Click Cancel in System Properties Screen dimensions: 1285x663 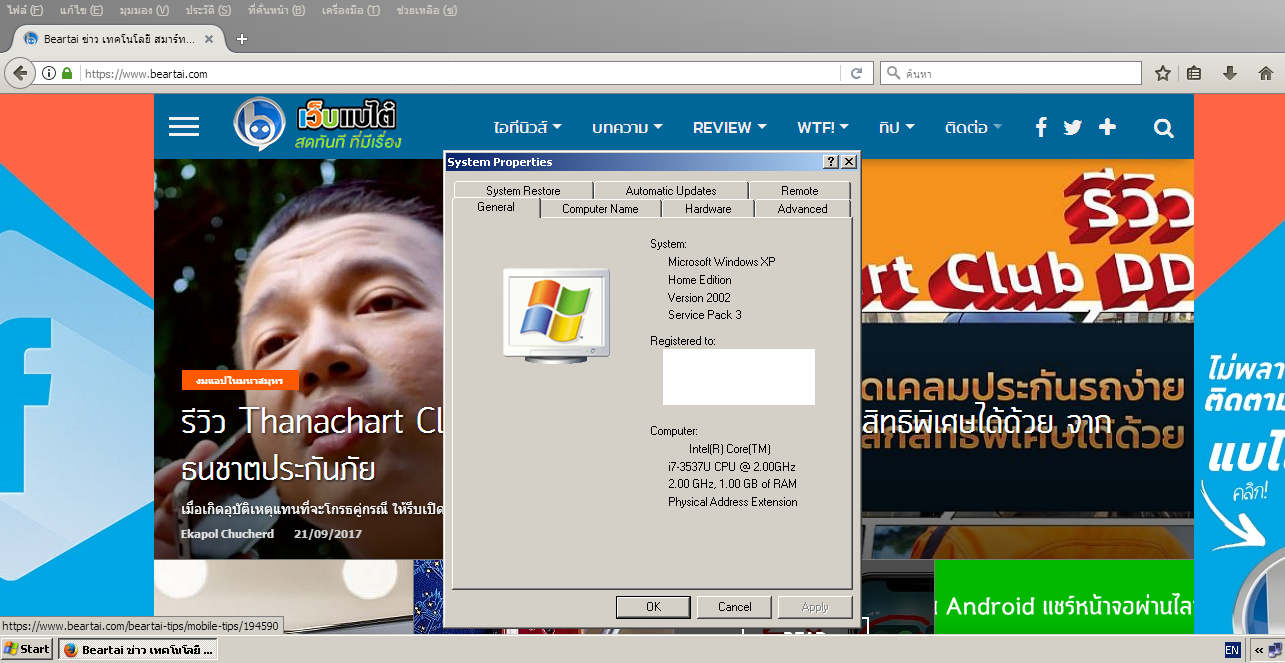pos(734,606)
